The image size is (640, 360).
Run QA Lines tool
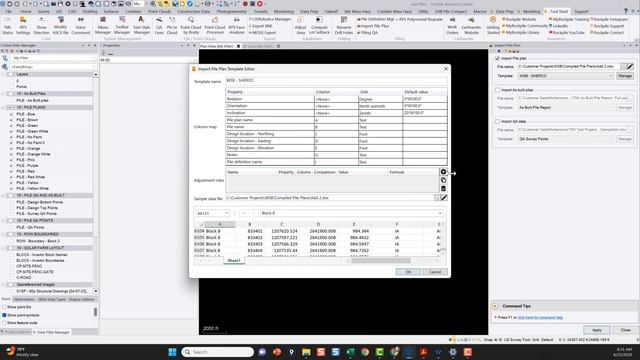[159, 25]
